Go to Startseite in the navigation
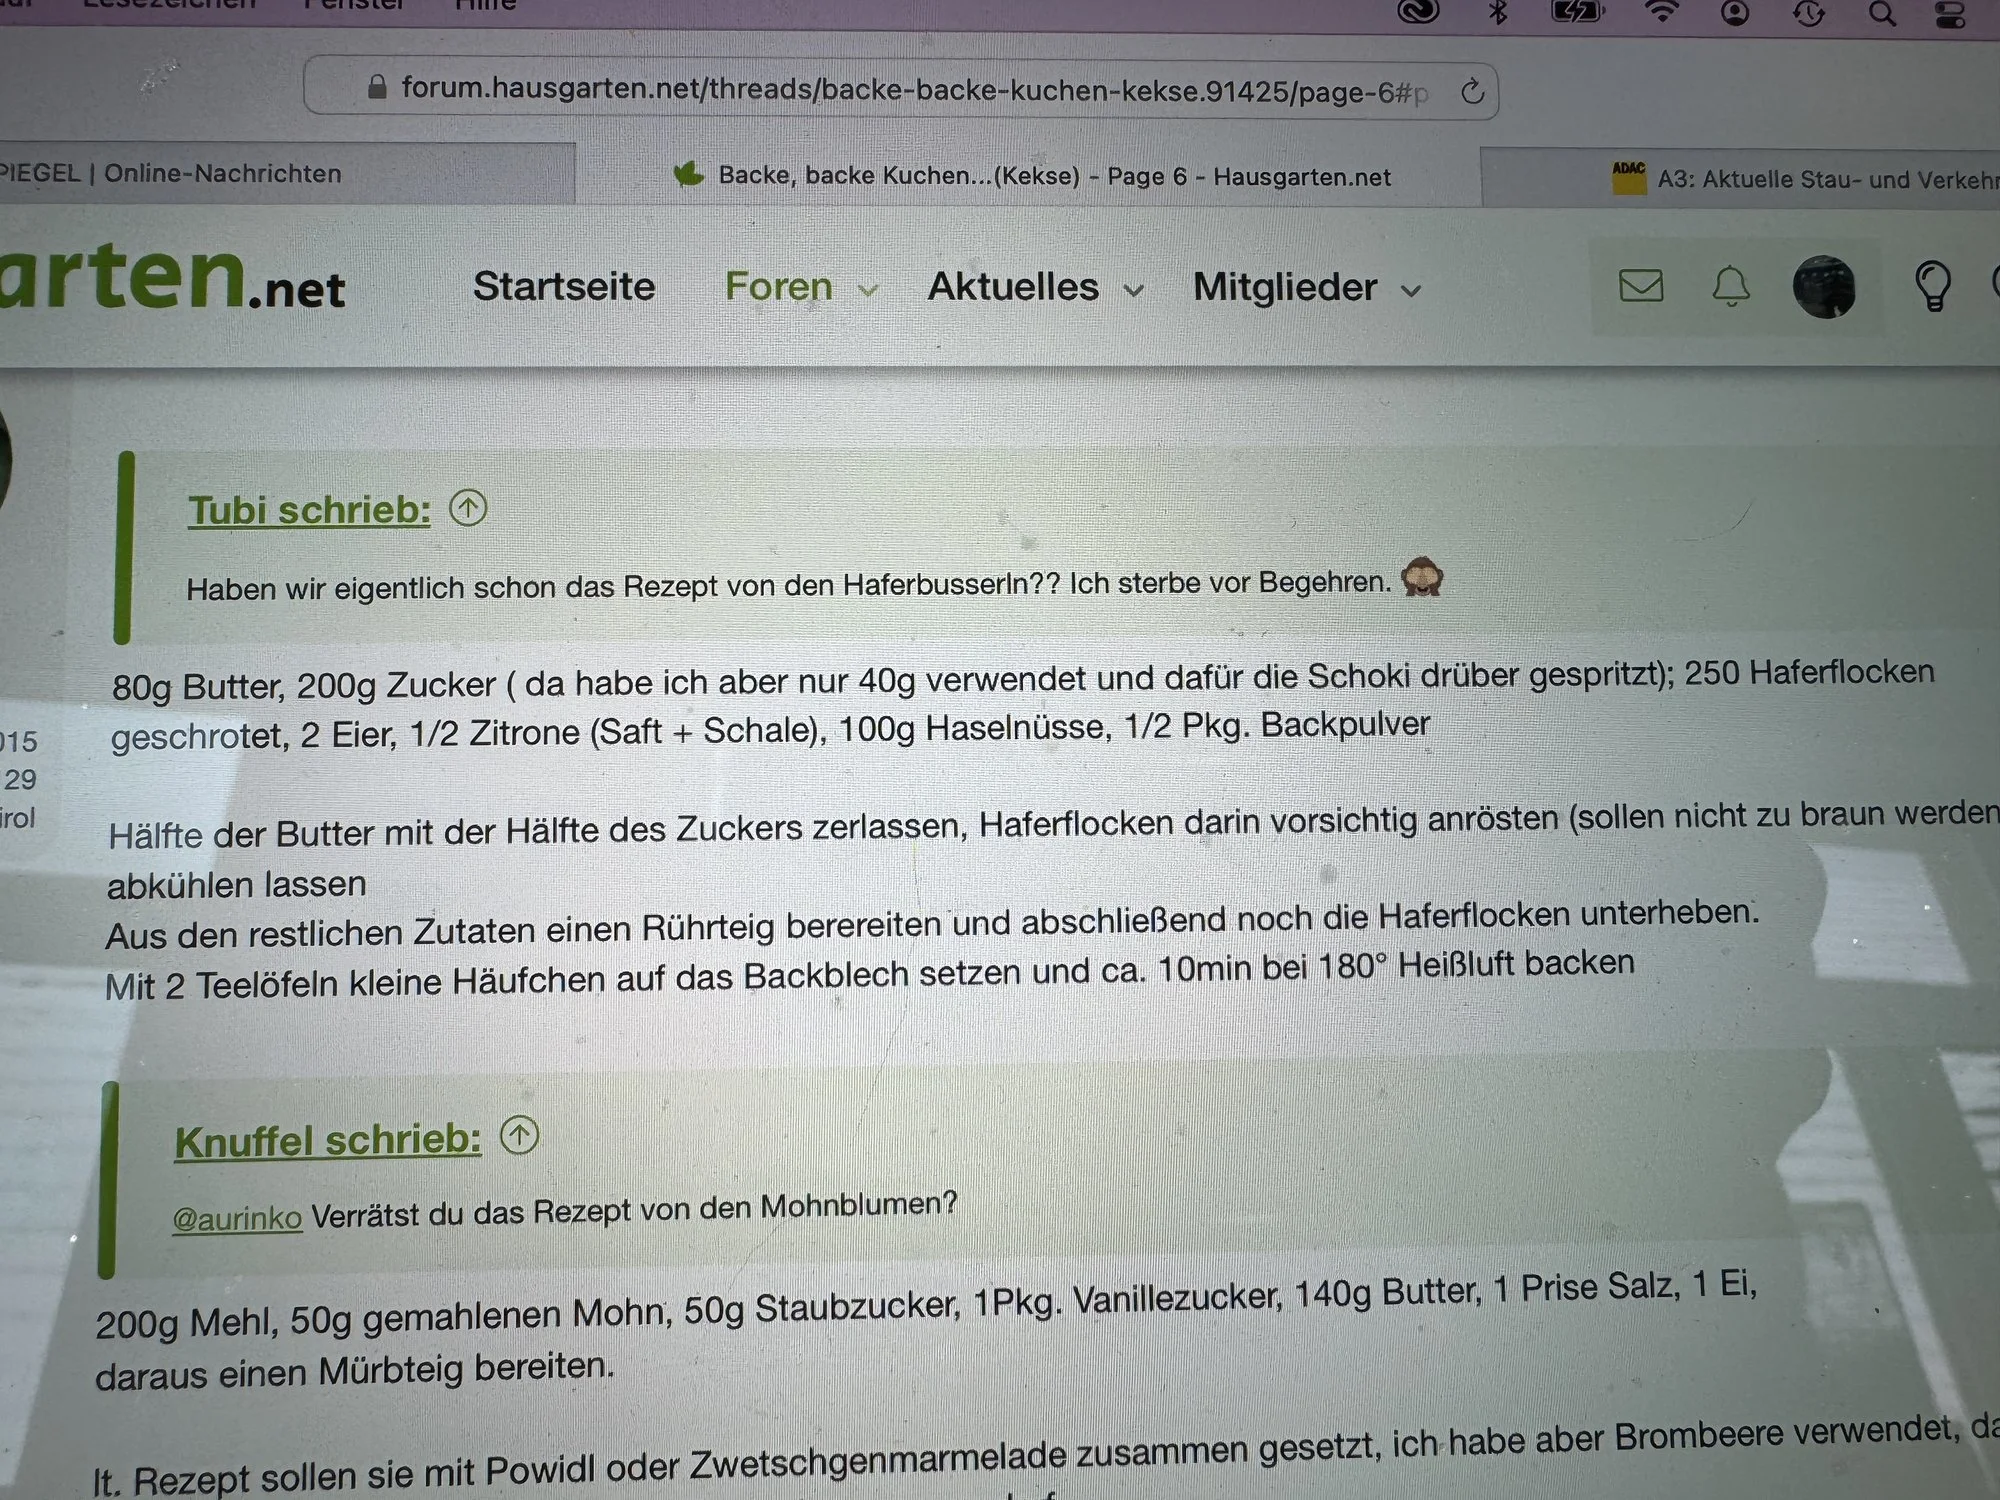2000x1500 pixels. (x=564, y=286)
